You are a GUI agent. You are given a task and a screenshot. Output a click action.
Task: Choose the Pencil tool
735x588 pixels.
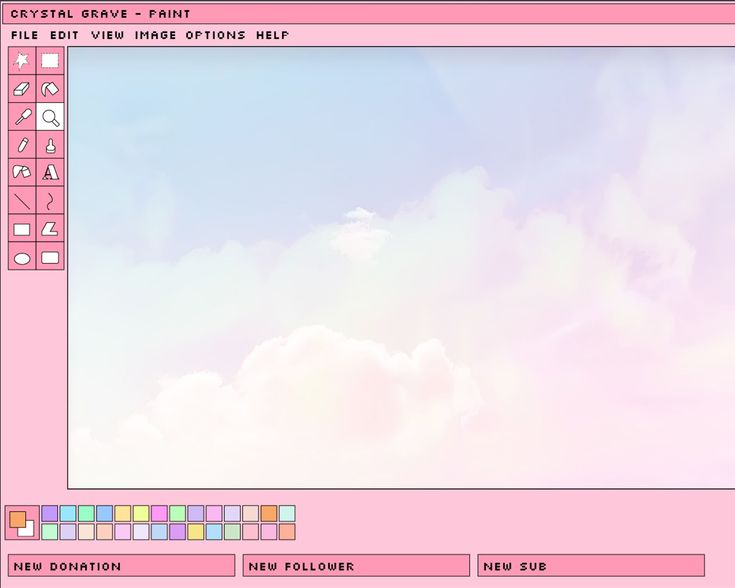click(x=22, y=144)
